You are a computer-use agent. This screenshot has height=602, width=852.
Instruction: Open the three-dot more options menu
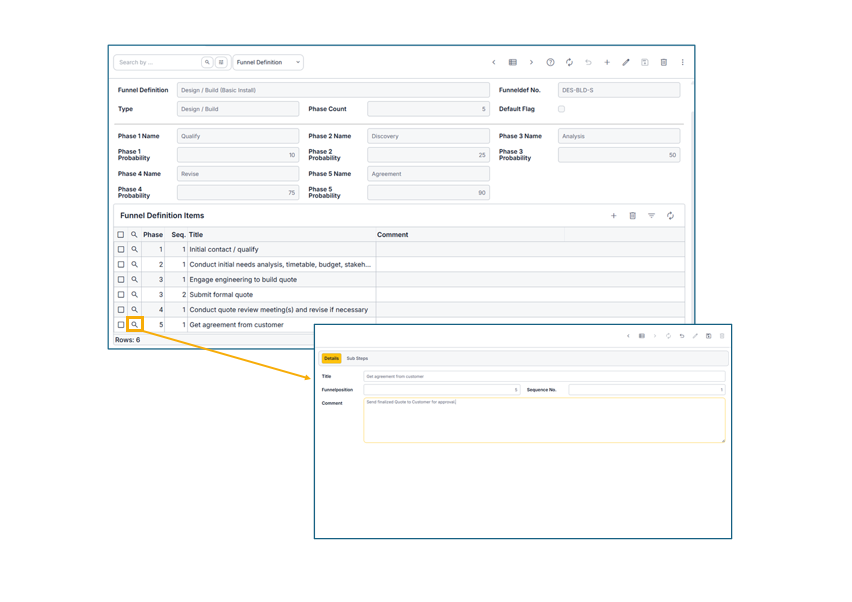(683, 62)
